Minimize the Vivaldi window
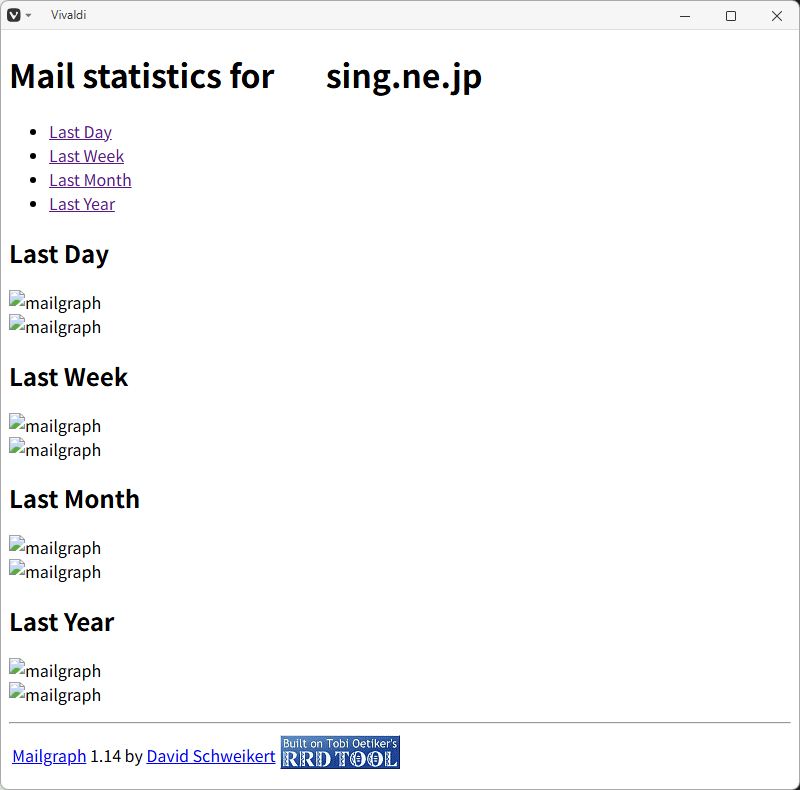The image size is (800, 790). pos(685,16)
